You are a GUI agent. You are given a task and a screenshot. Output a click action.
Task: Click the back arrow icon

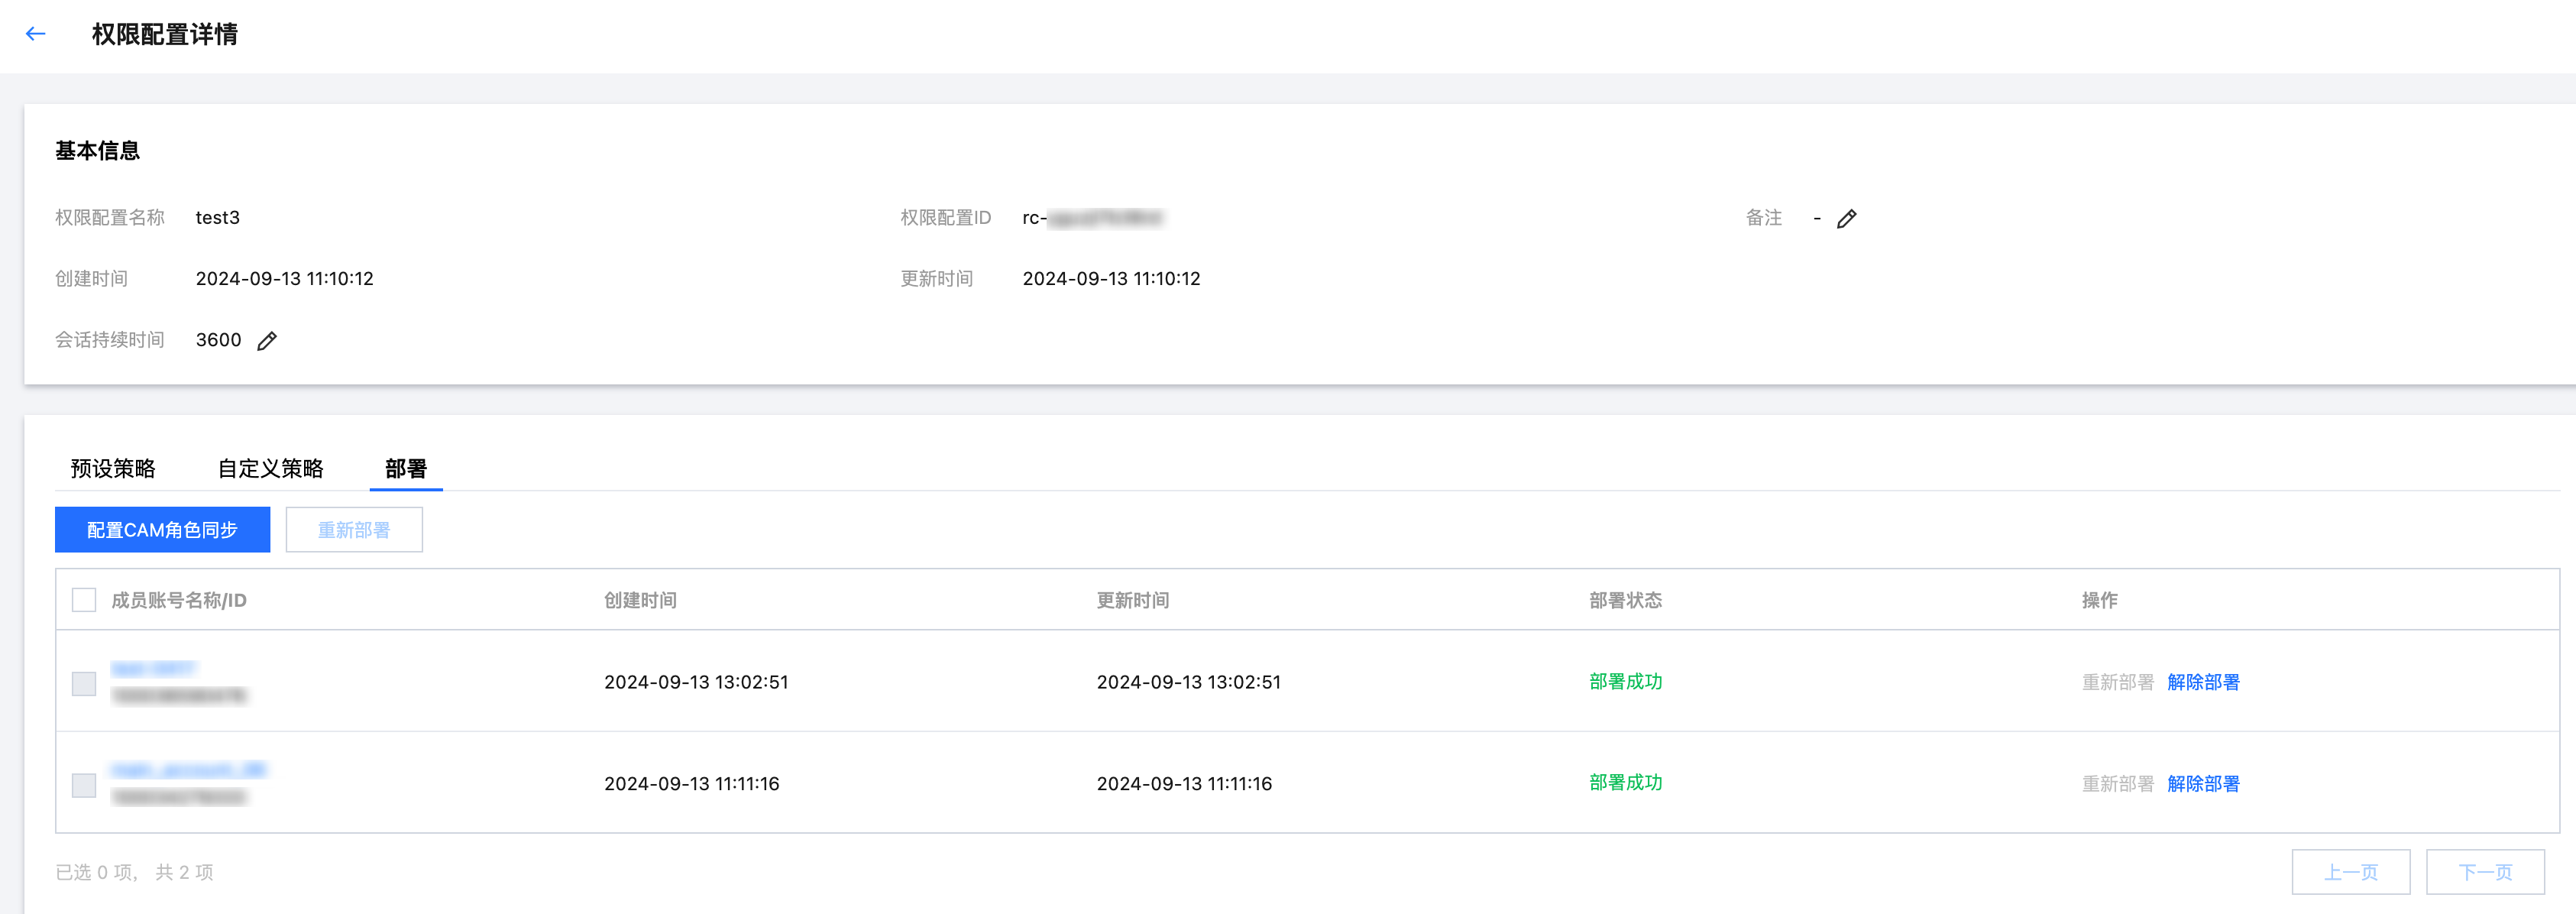tap(36, 34)
